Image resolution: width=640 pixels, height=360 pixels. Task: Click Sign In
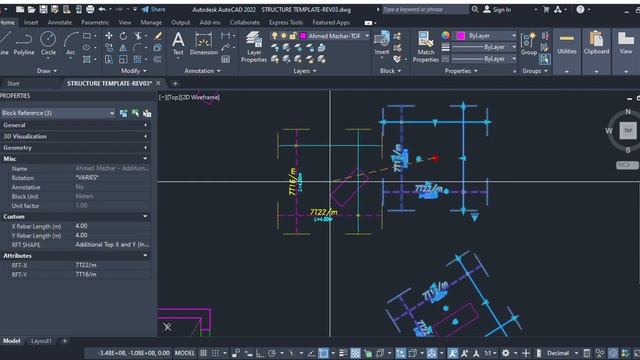[x=498, y=9]
